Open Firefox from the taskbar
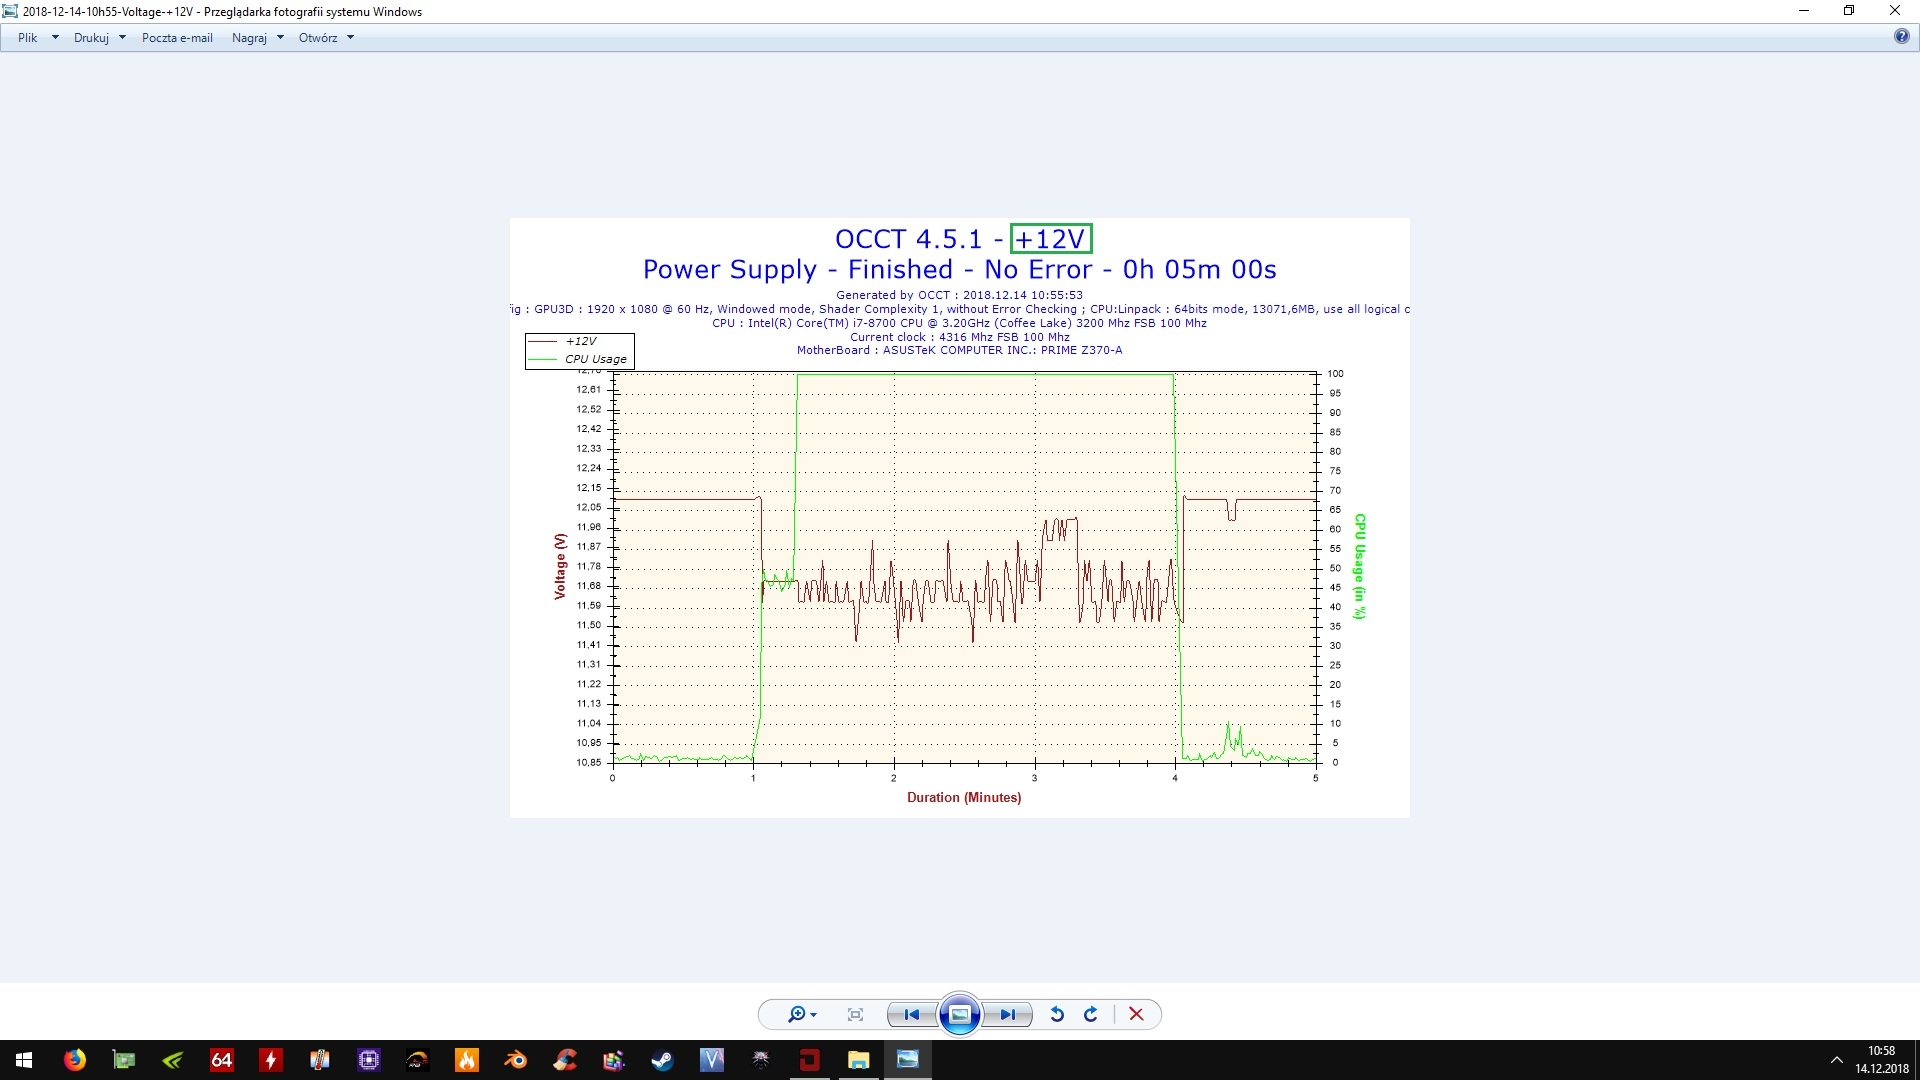 (75, 1060)
